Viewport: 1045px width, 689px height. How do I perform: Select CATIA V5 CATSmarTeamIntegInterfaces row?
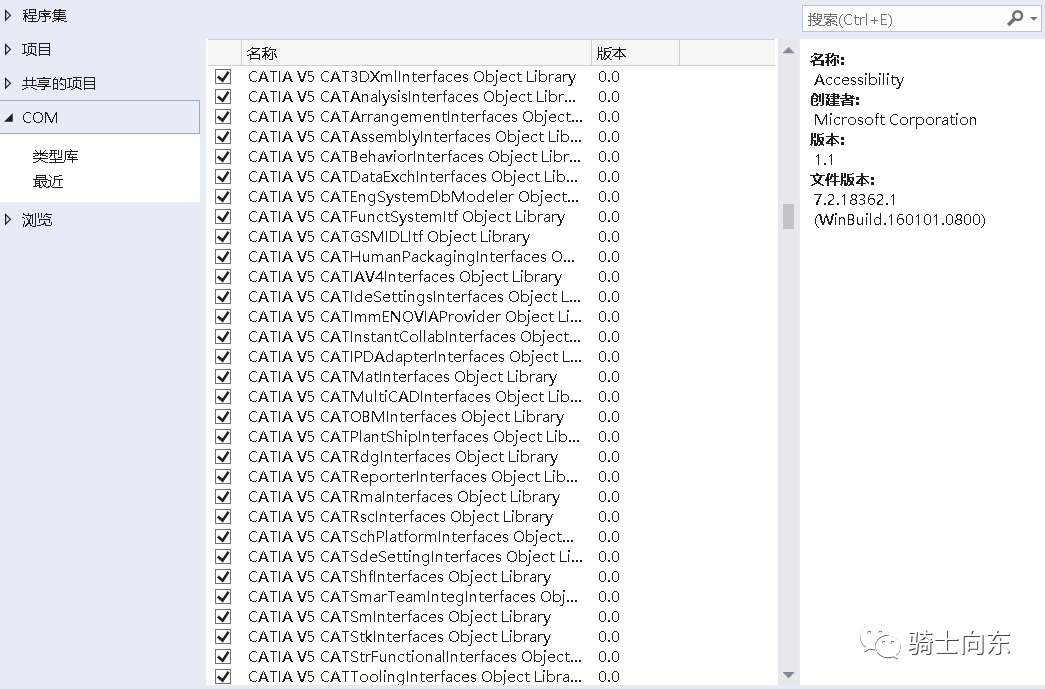[x=491, y=596]
